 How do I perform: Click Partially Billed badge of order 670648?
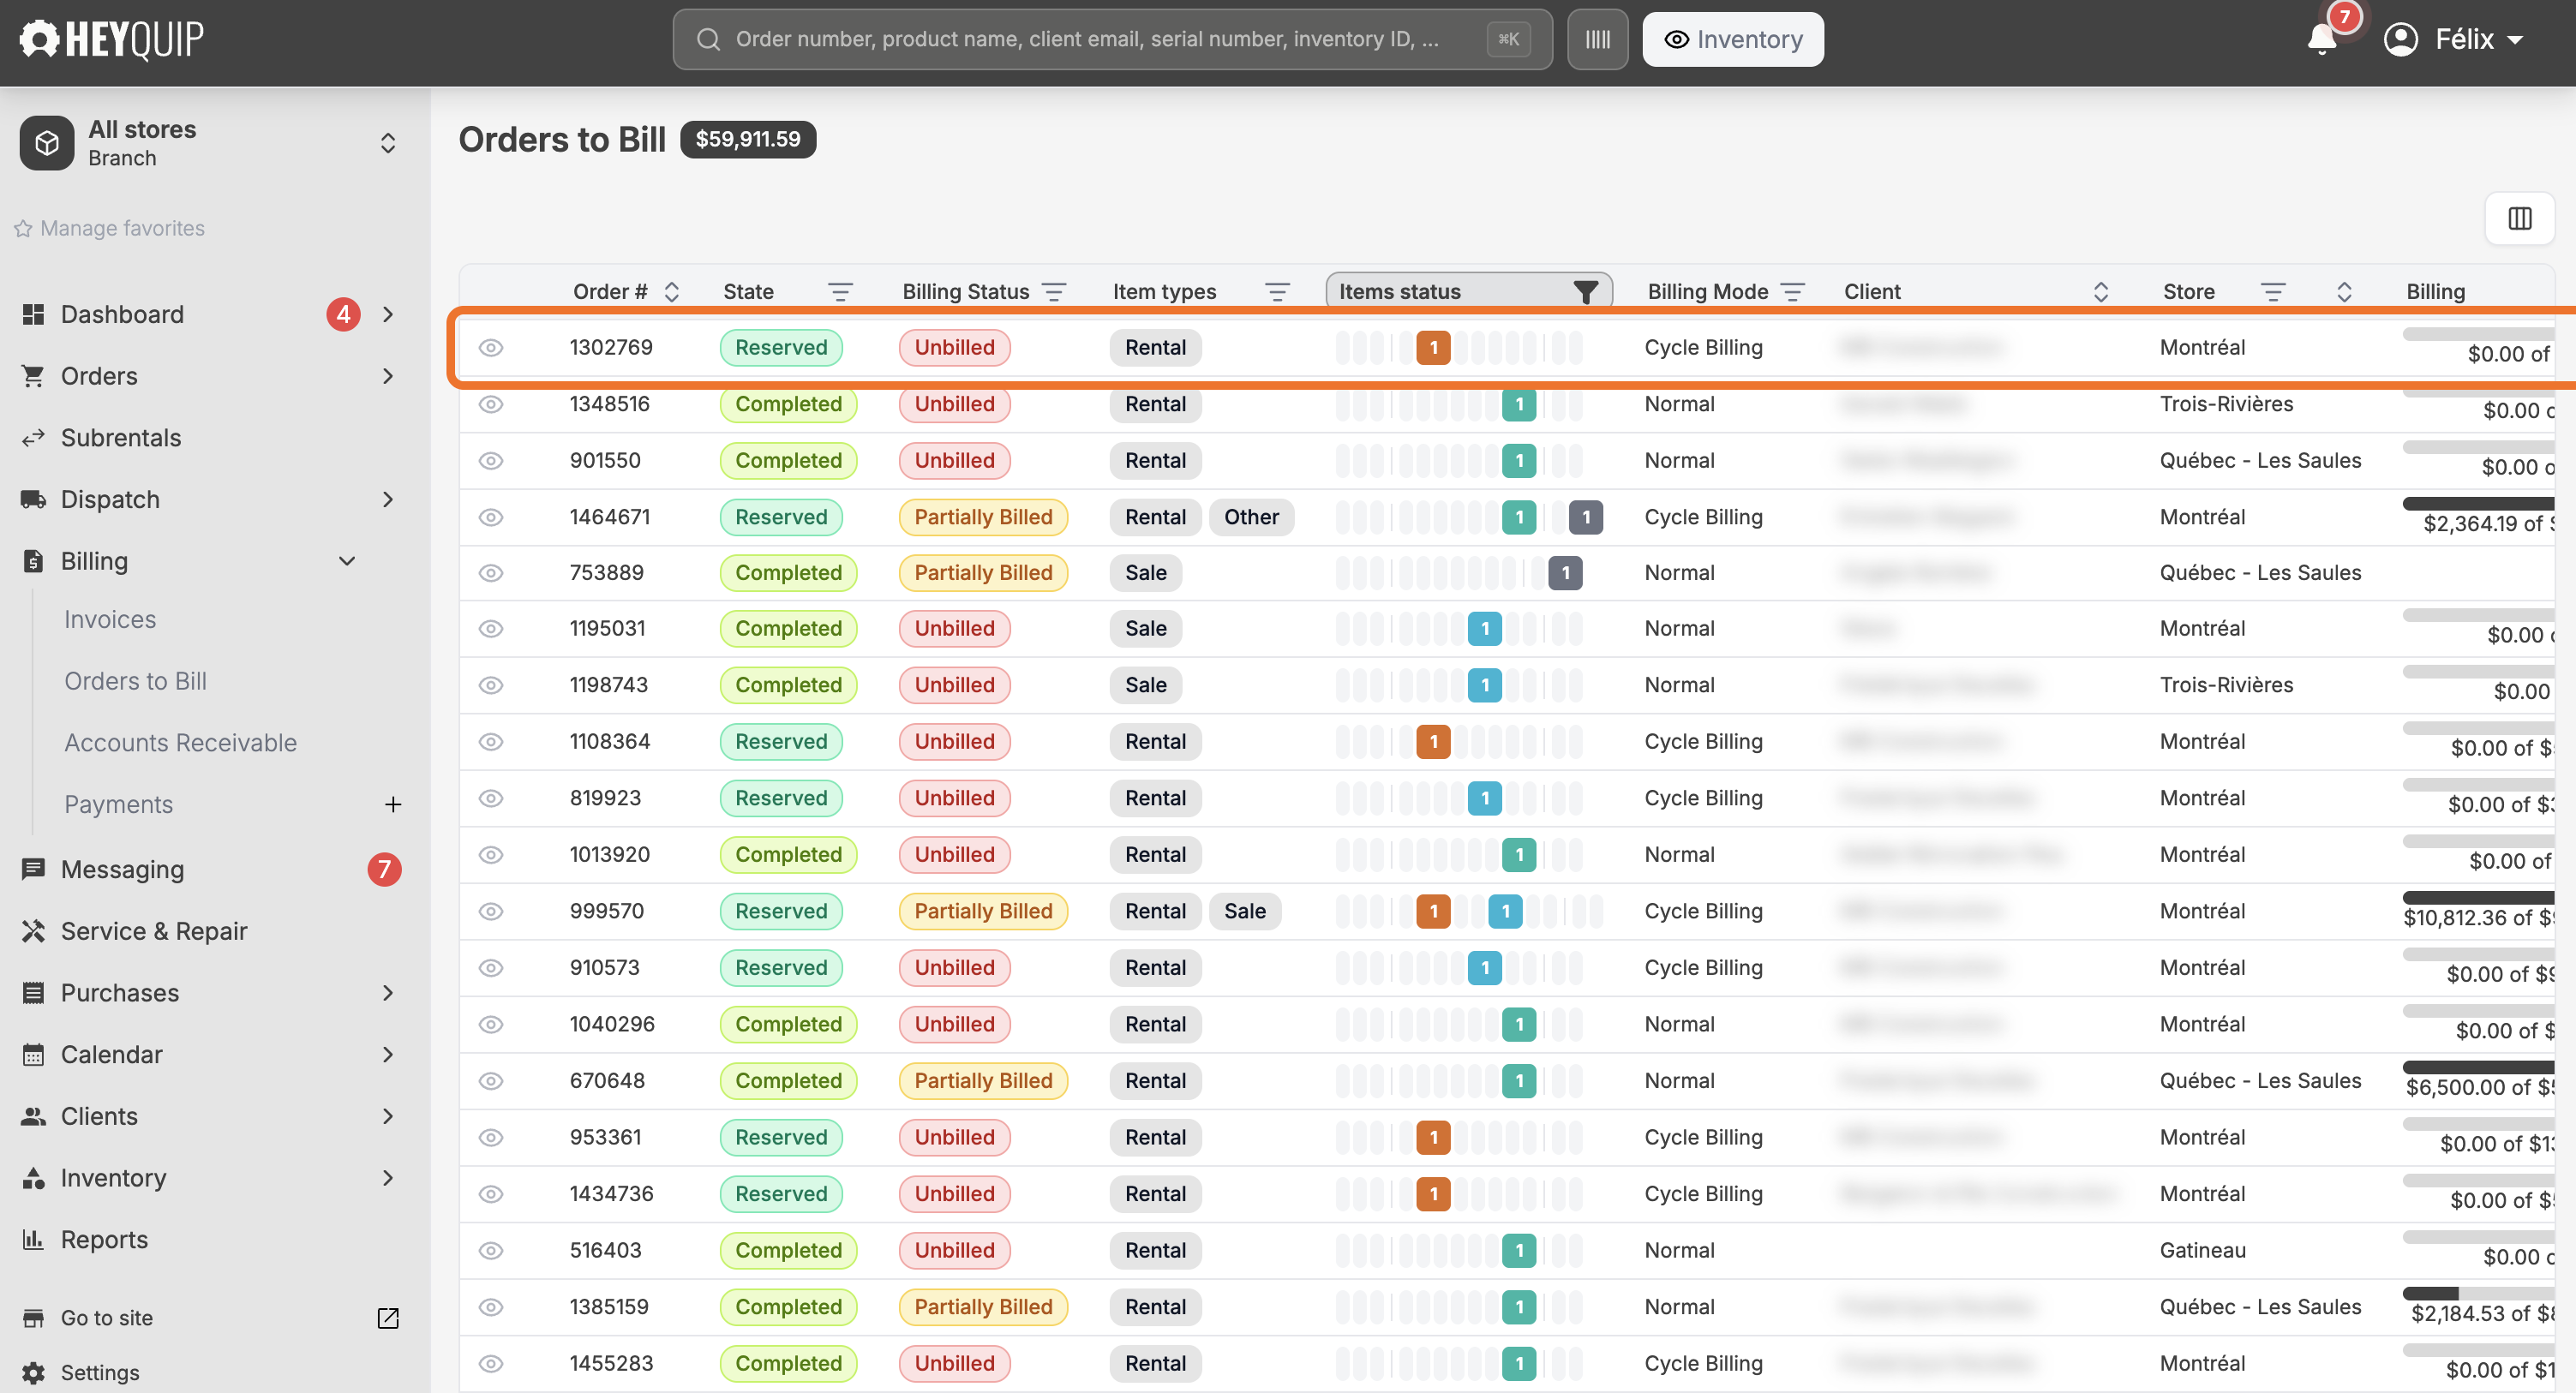tap(983, 1081)
